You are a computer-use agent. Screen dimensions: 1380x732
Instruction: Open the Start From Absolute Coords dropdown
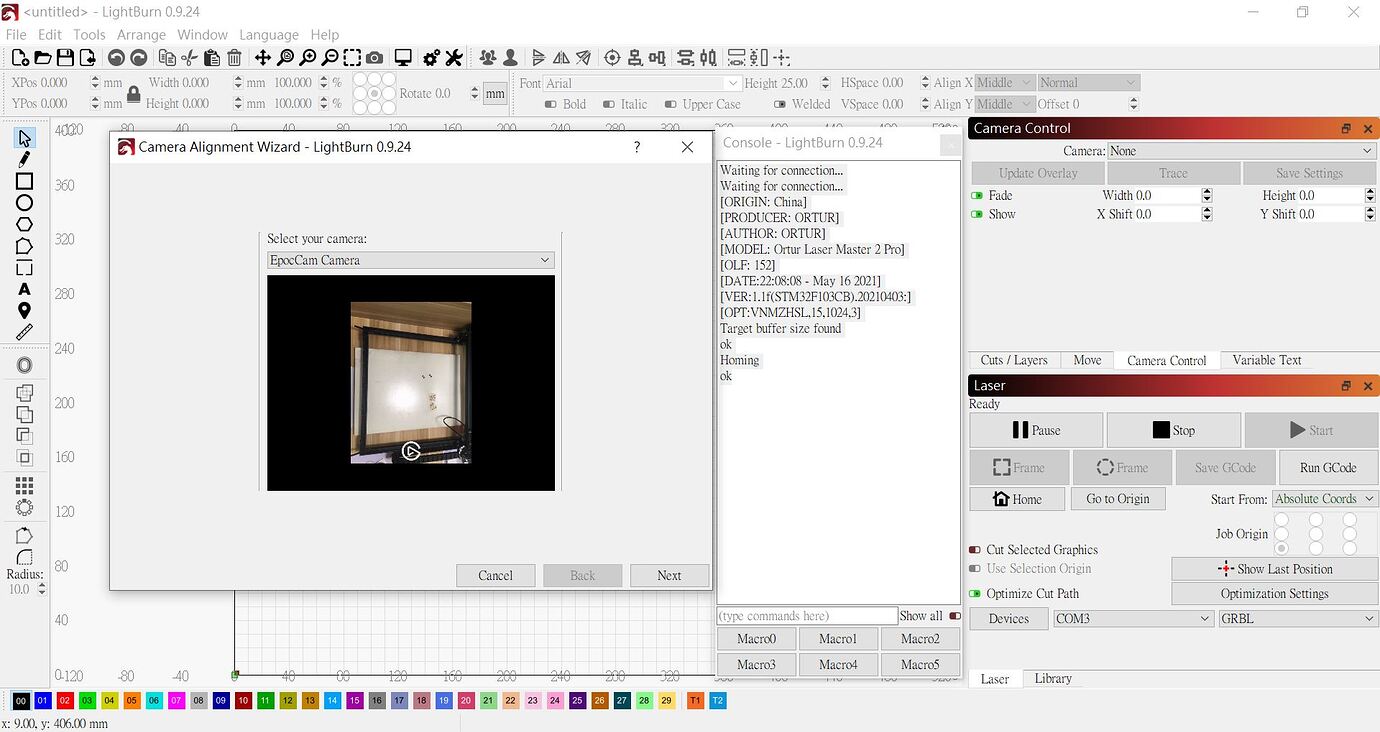coord(1324,499)
